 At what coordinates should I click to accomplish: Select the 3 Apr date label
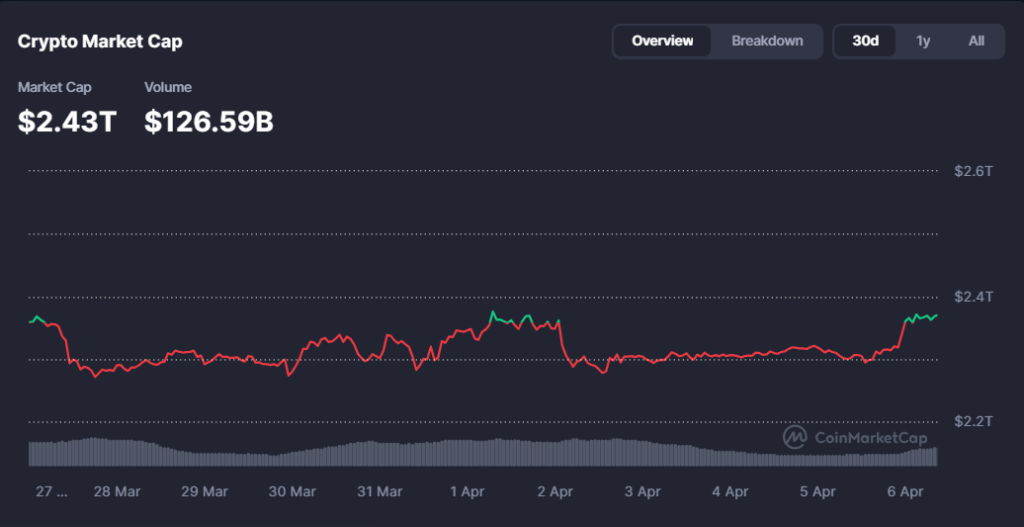pyautogui.click(x=642, y=492)
